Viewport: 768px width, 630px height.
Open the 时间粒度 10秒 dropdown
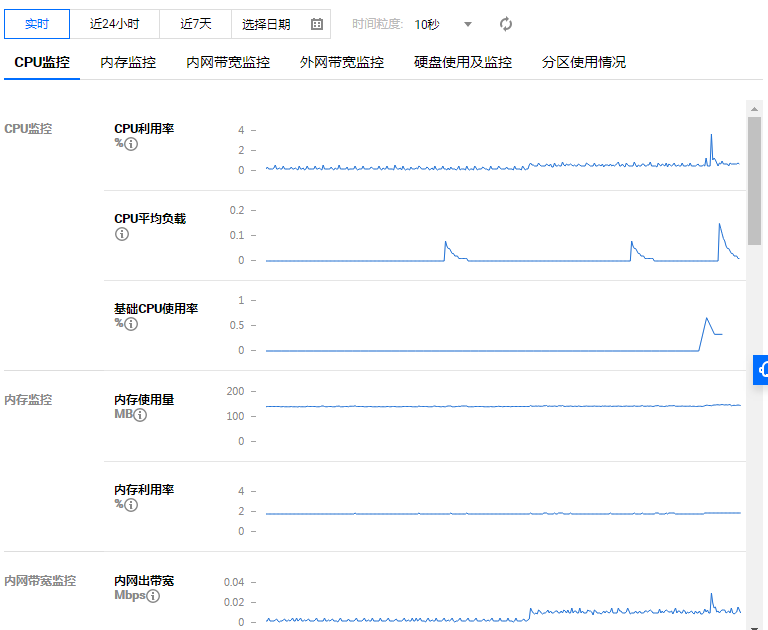tap(443, 24)
